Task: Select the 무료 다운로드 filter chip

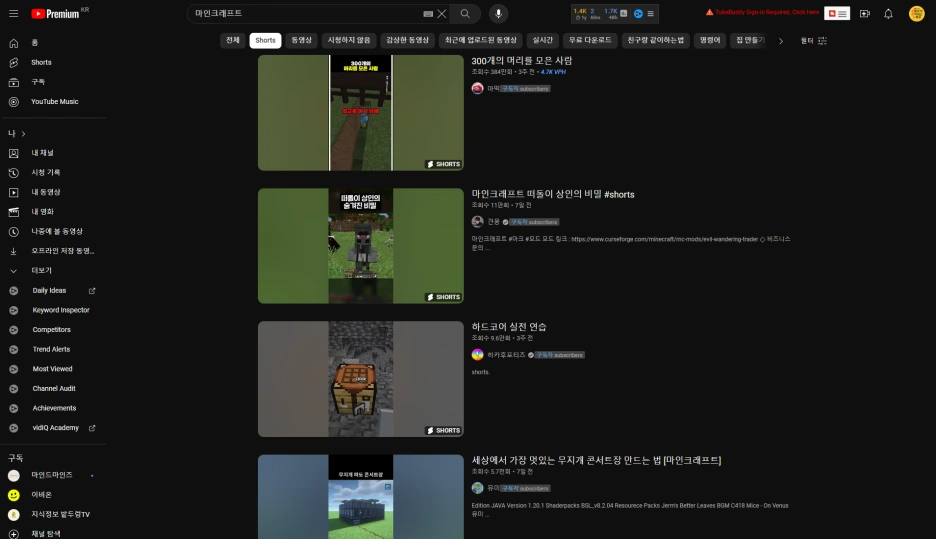Action: pyautogui.click(x=590, y=40)
